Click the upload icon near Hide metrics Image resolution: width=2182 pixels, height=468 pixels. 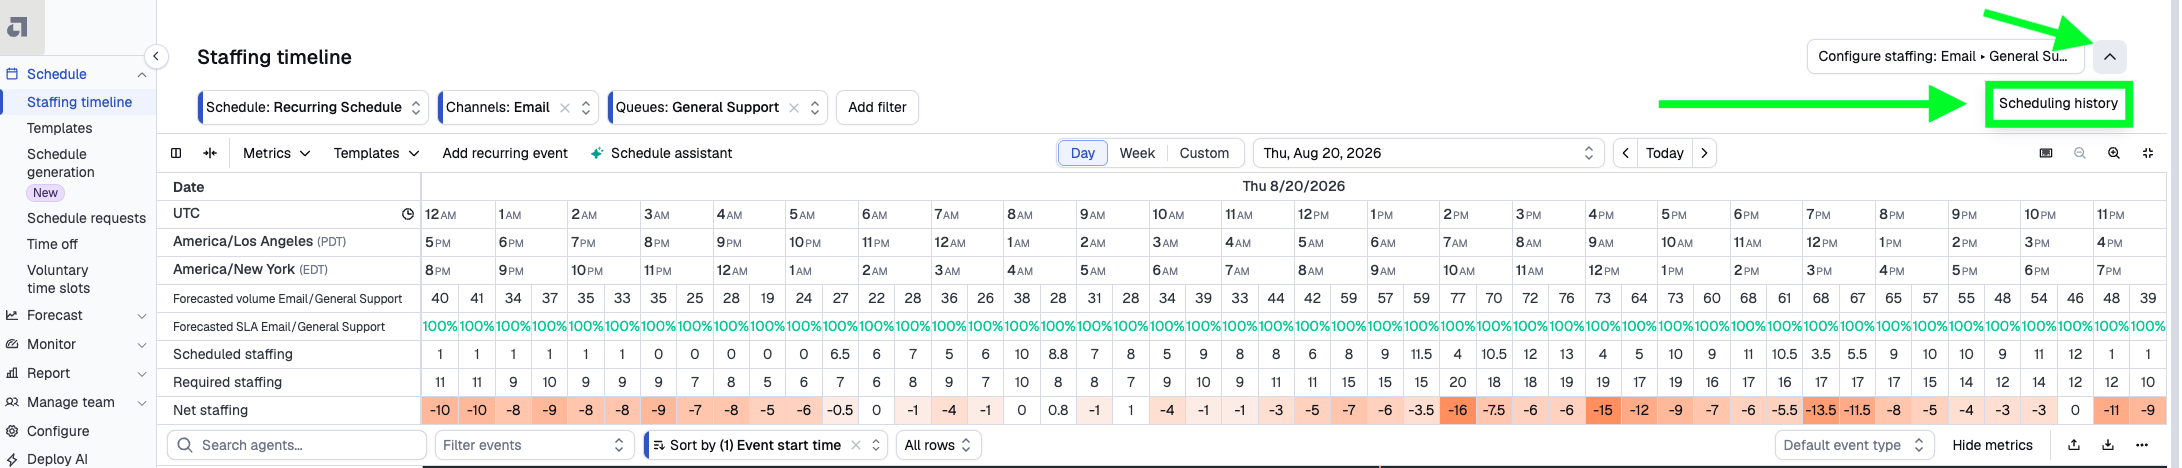[2073, 445]
